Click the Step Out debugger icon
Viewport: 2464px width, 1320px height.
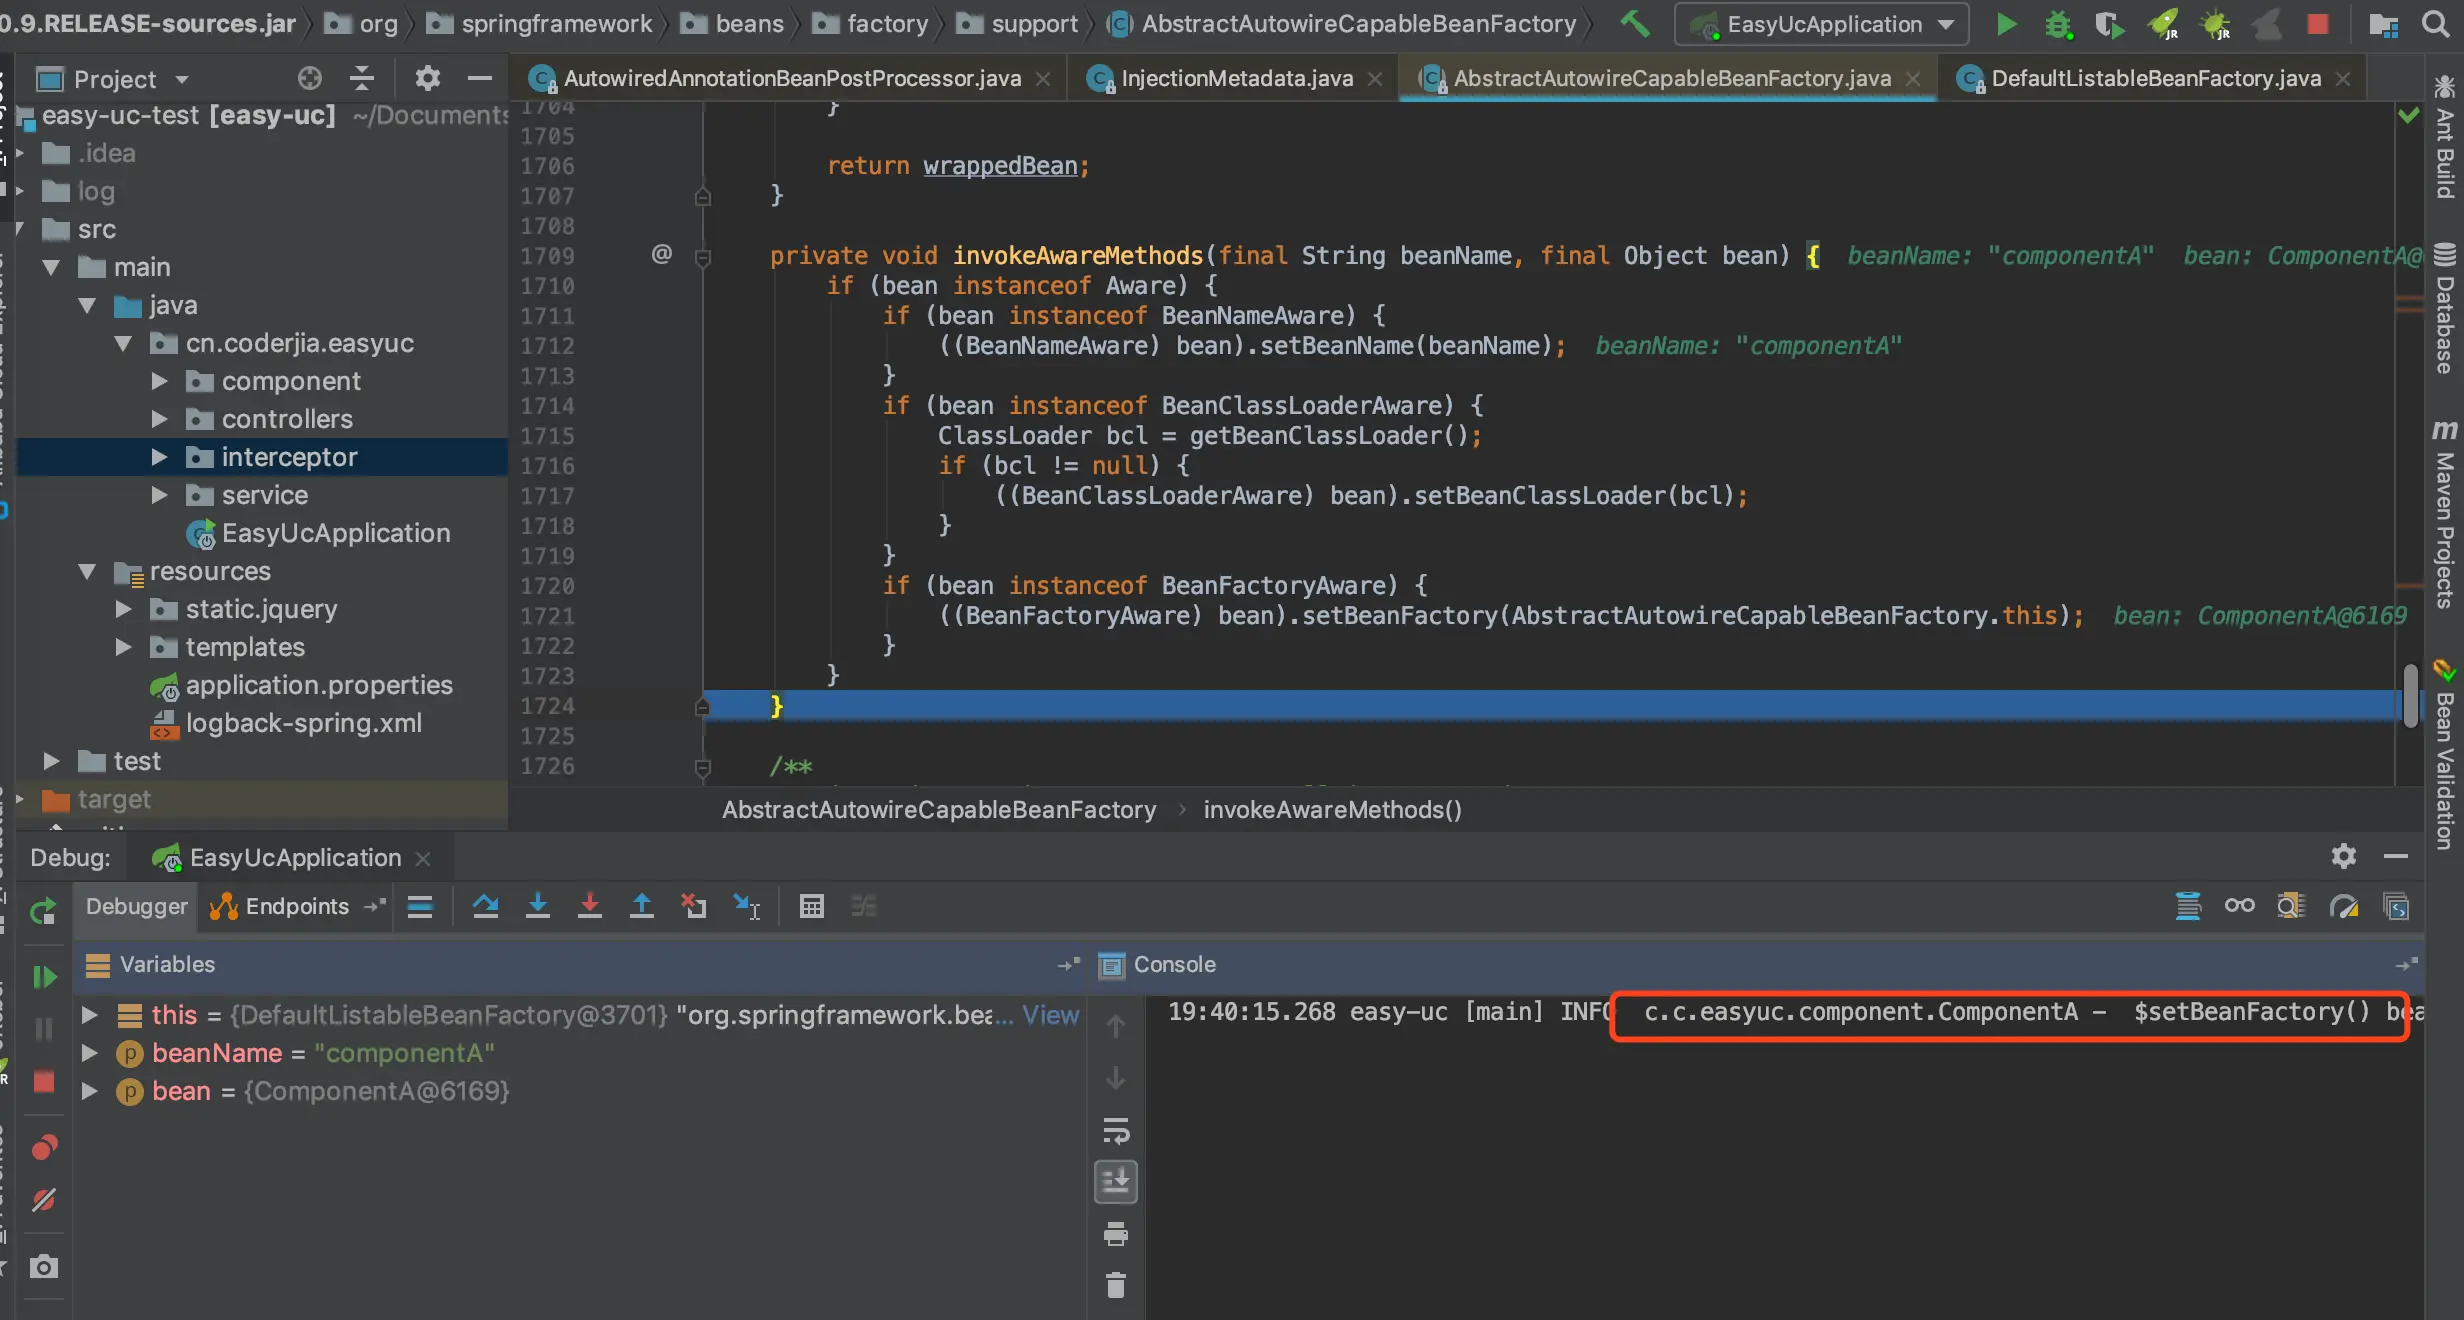point(642,906)
